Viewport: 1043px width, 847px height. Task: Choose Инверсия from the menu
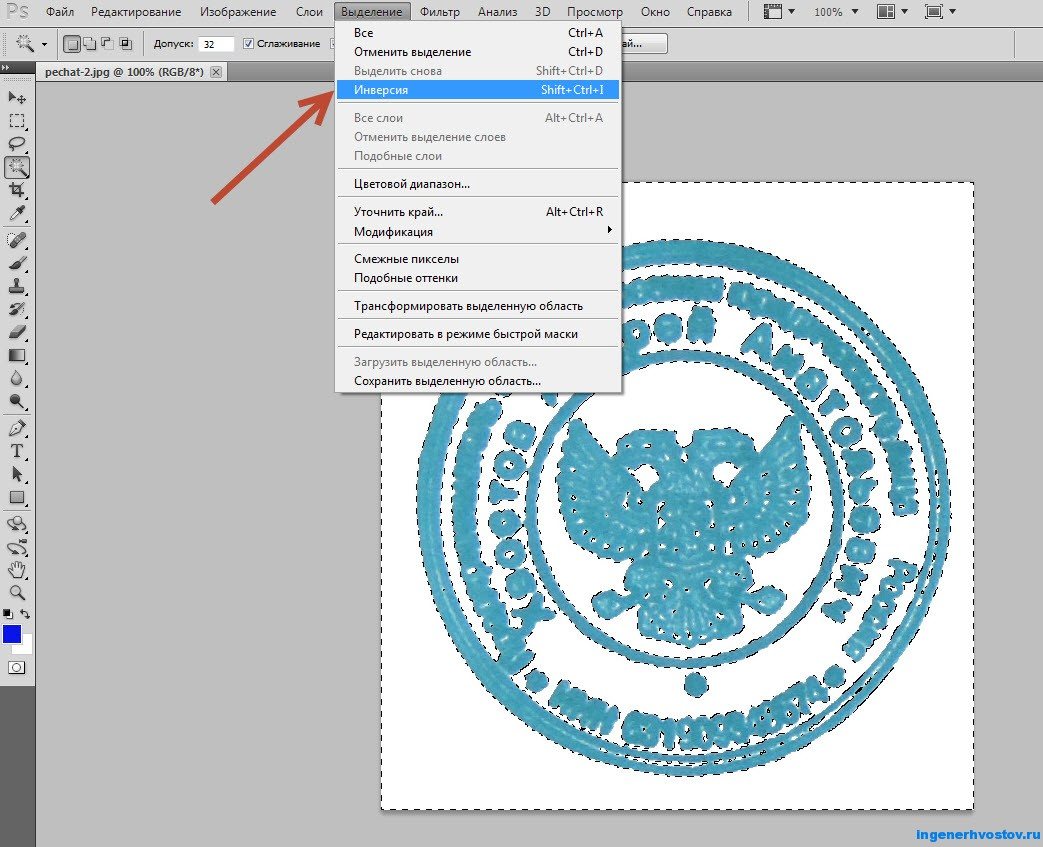click(478, 90)
